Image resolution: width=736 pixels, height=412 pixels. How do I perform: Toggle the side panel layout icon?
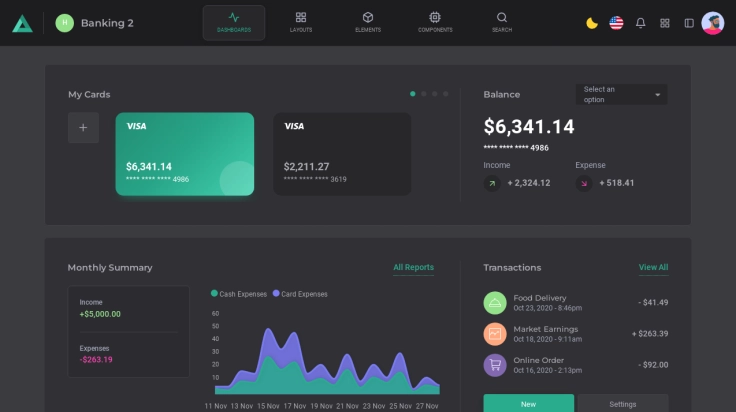point(689,23)
